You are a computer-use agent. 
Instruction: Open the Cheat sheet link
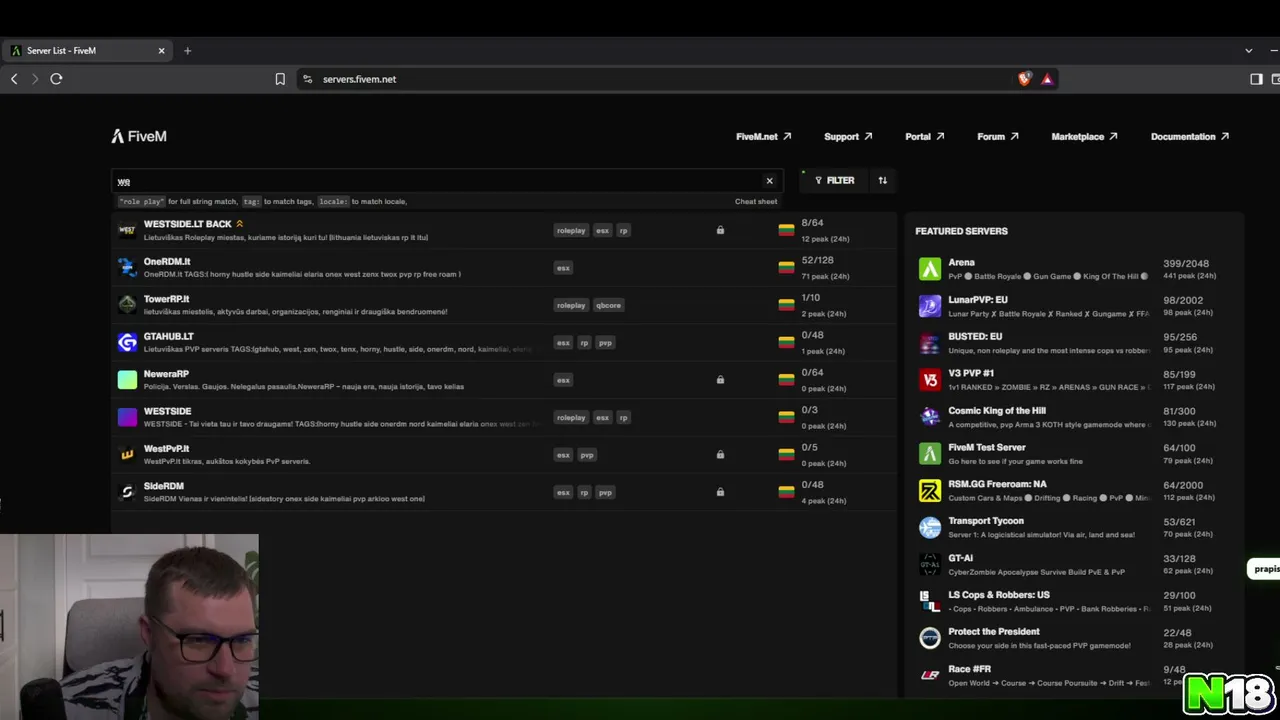pos(756,201)
